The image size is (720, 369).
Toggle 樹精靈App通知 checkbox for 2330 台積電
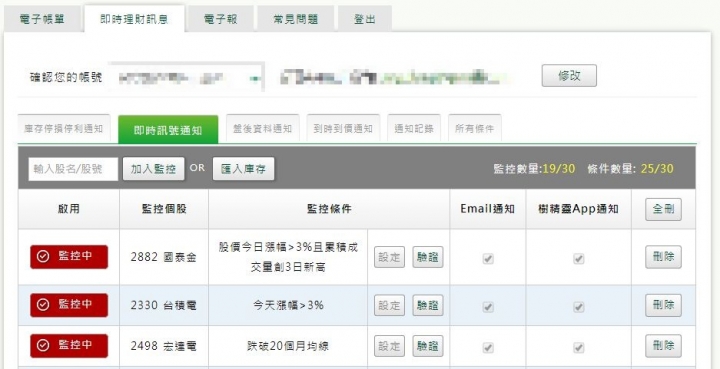click(578, 307)
